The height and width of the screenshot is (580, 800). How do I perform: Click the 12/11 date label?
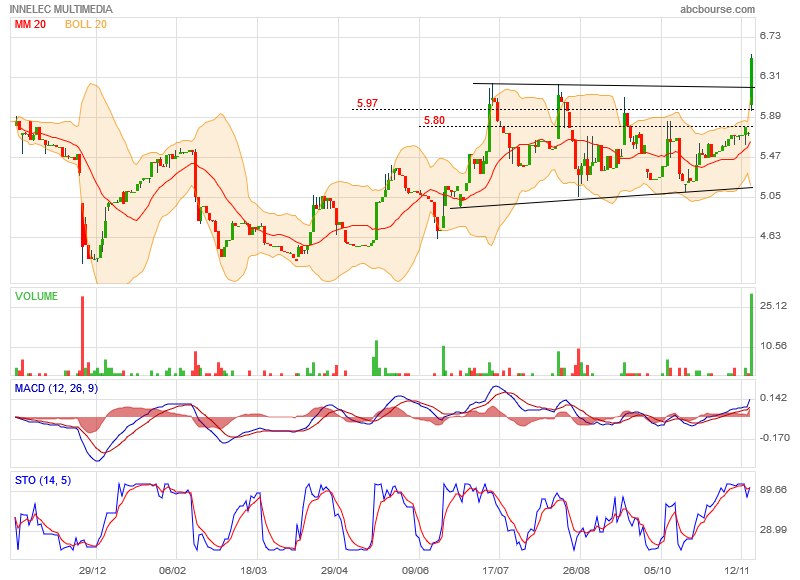click(738, 570)
